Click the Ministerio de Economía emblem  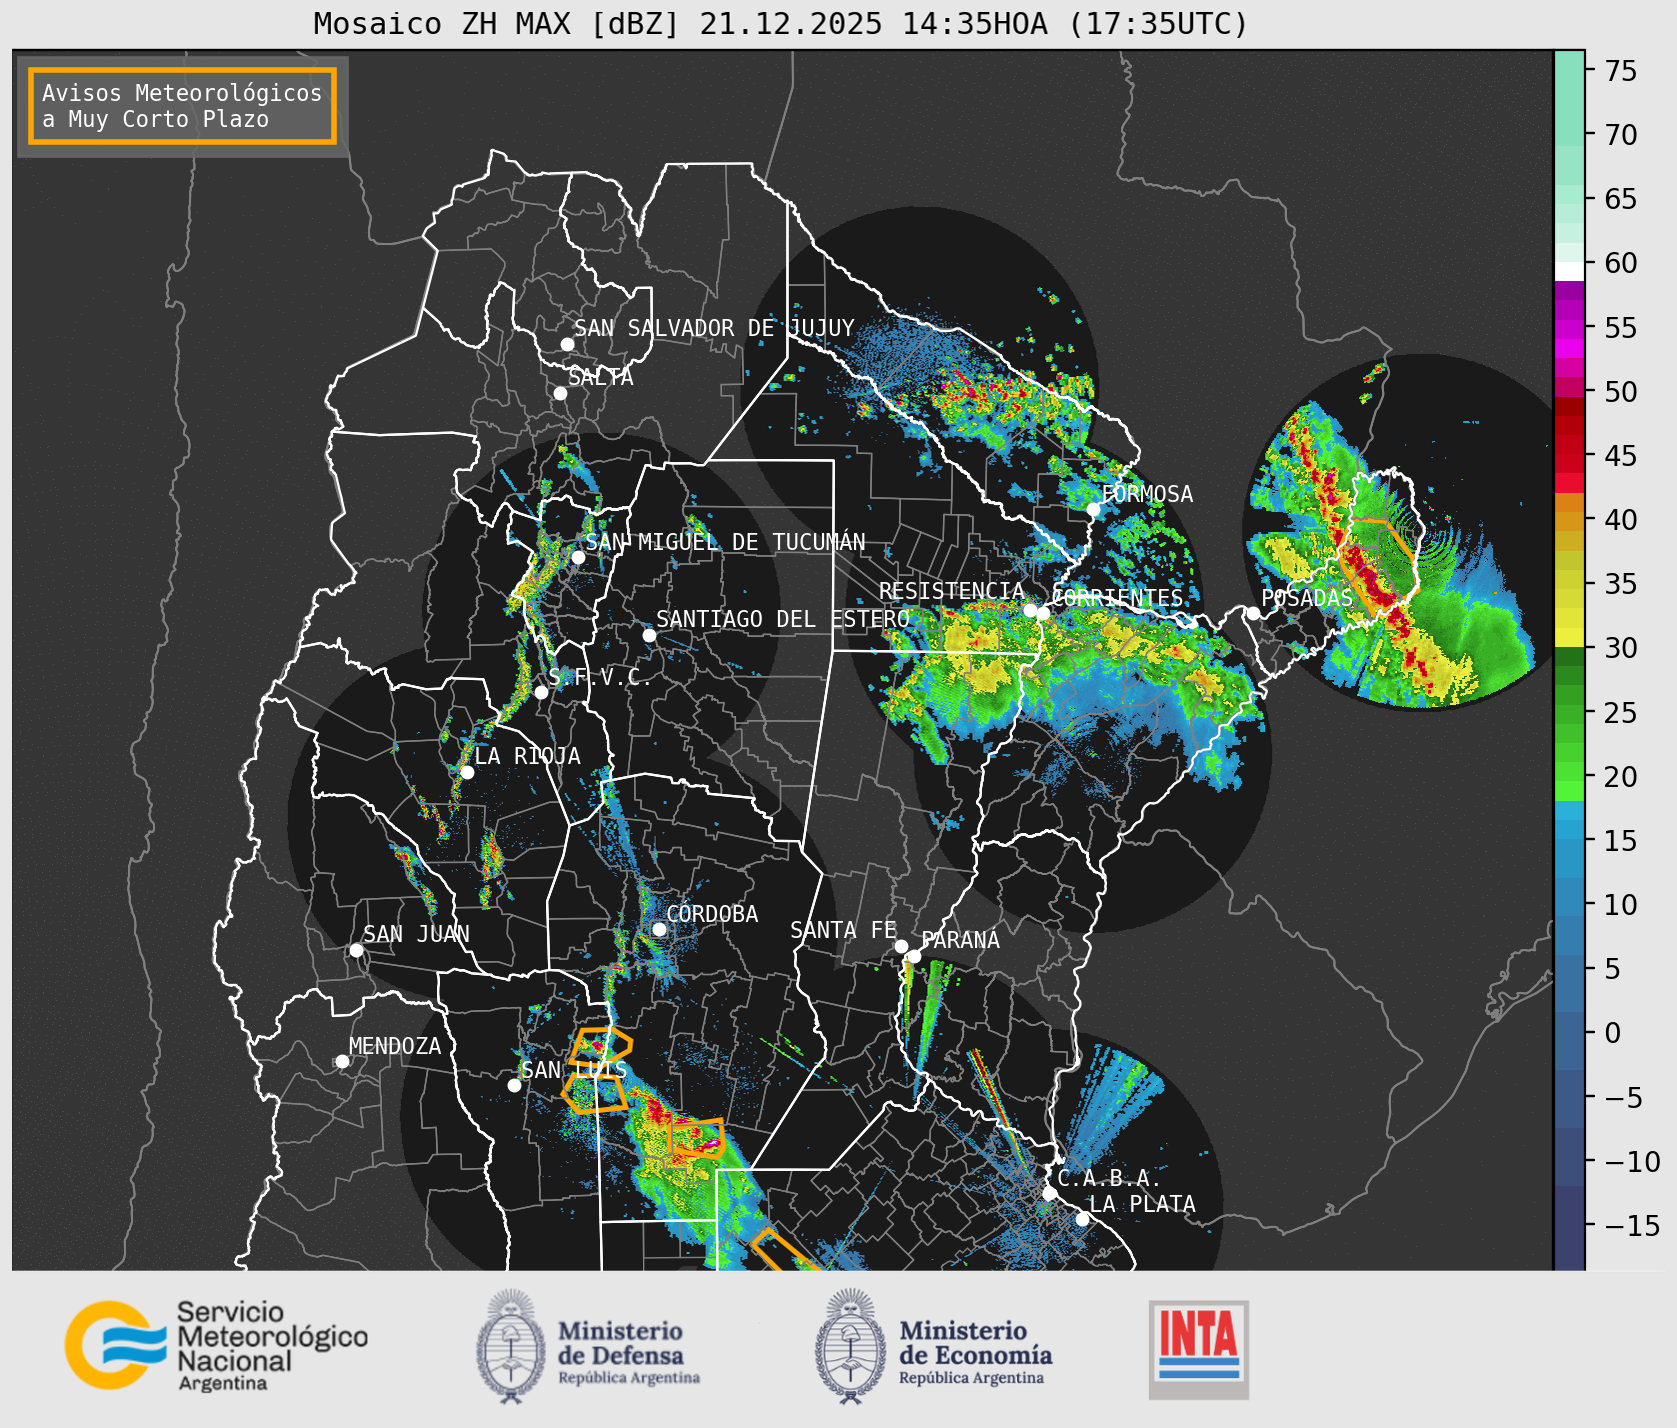(850, 1346)
